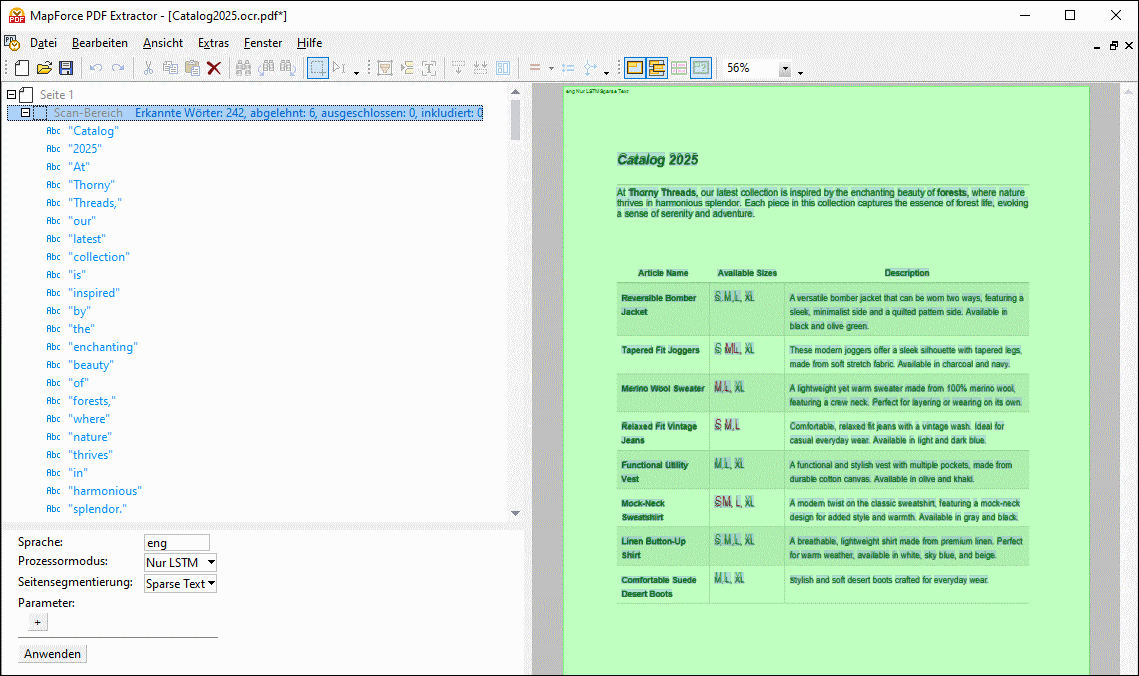This screenshot has height=676, width=1139.
Task: Save the file with the floppy icon
Action: coord(66,68)
